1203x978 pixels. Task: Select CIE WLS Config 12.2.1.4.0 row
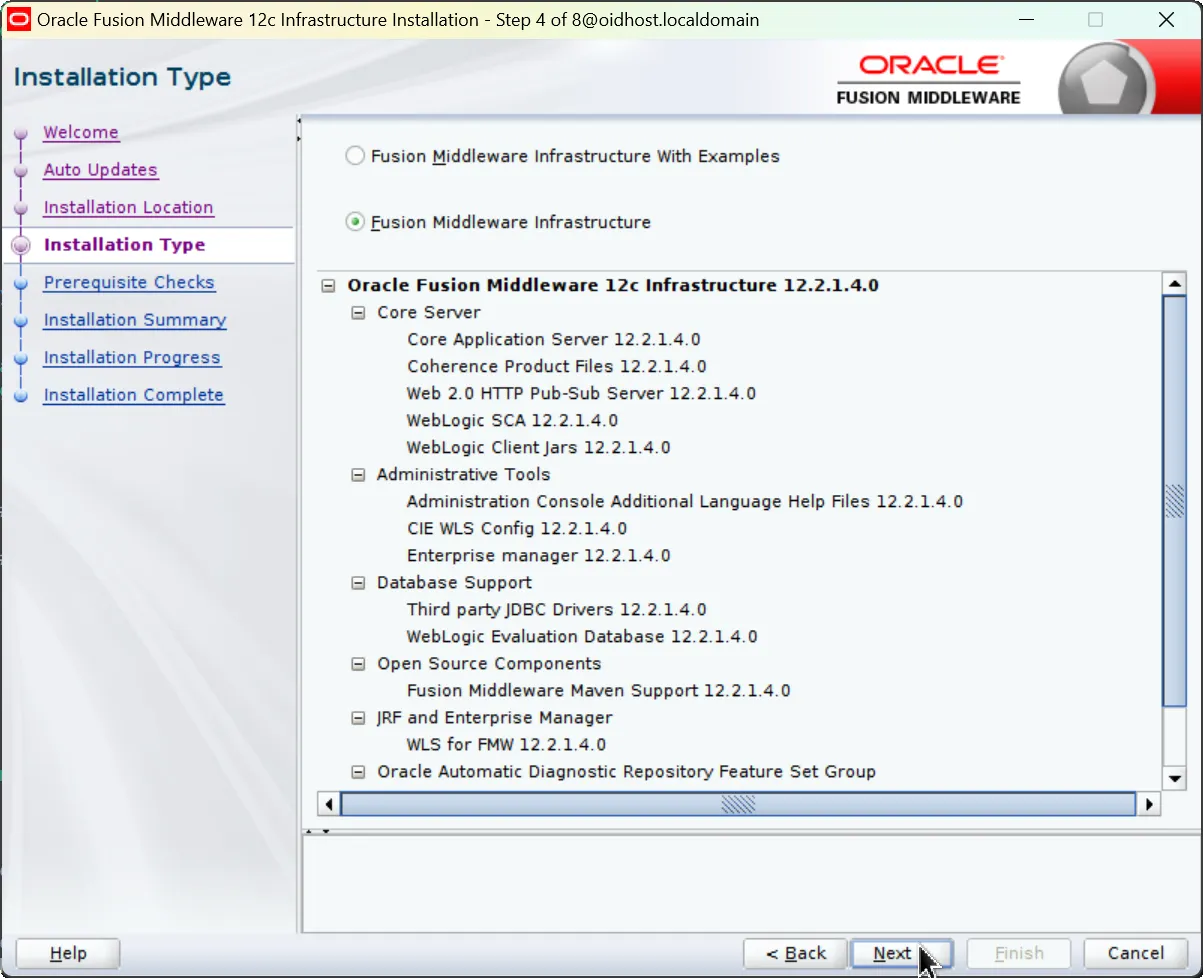[517, 529]
